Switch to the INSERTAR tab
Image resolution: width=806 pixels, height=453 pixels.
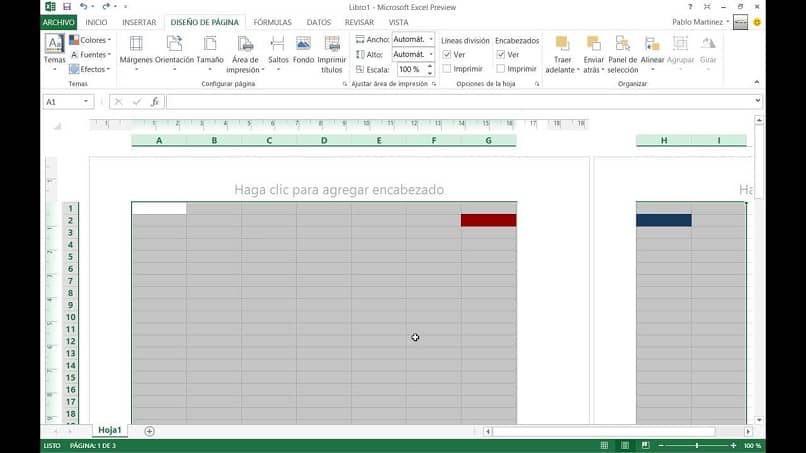(139, 22)
